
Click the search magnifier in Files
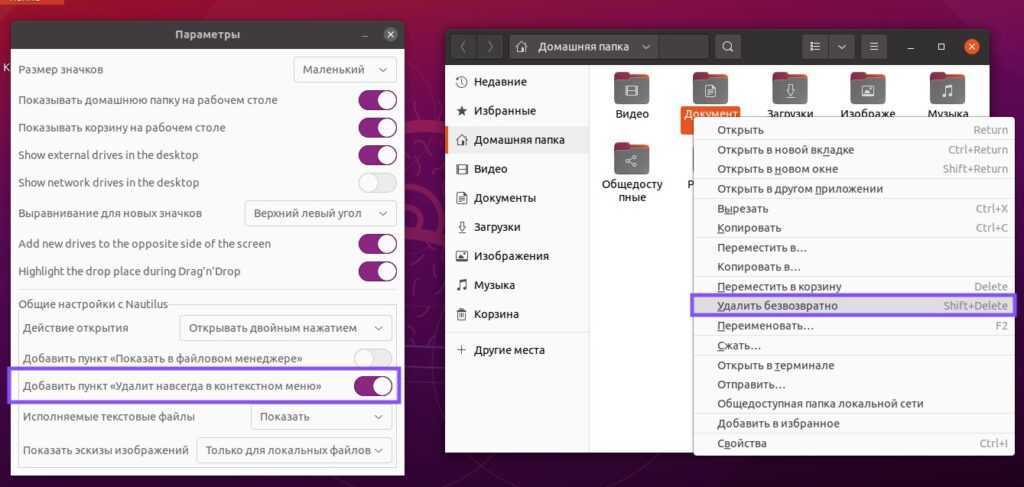point(728,47)
